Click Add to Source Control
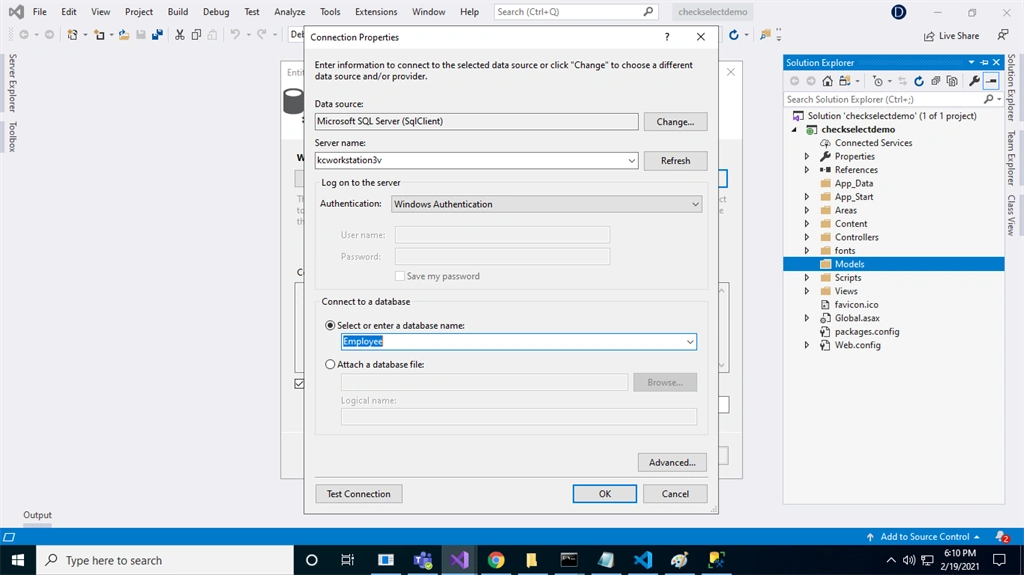The image size is (1024, 575). (923, 536)
